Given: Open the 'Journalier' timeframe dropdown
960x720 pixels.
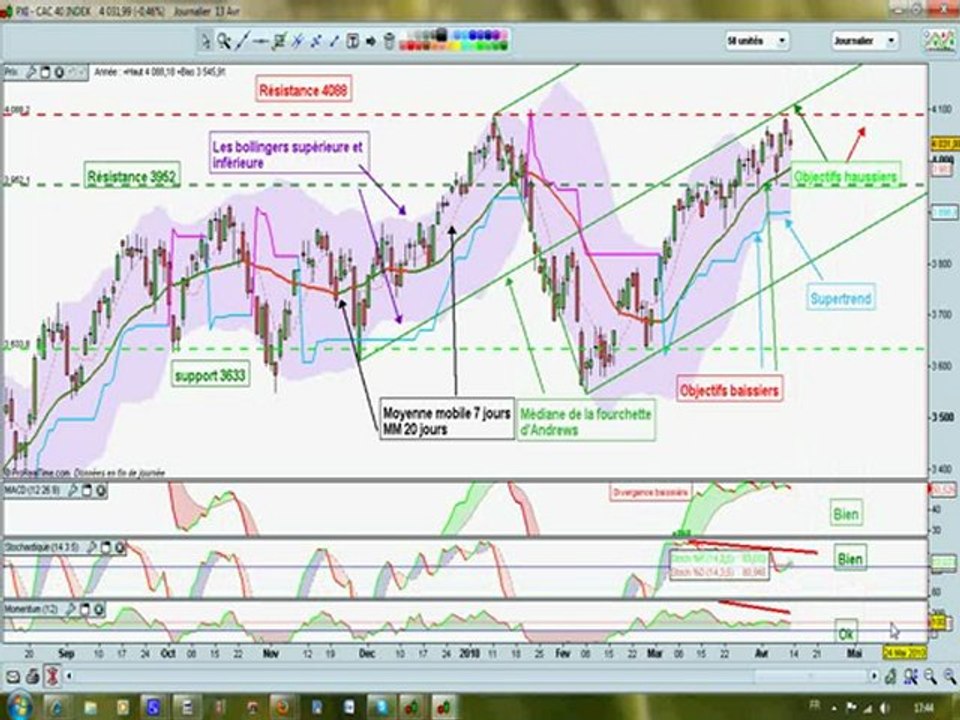Looking at the screenshot, I should (x=864, y=41).
